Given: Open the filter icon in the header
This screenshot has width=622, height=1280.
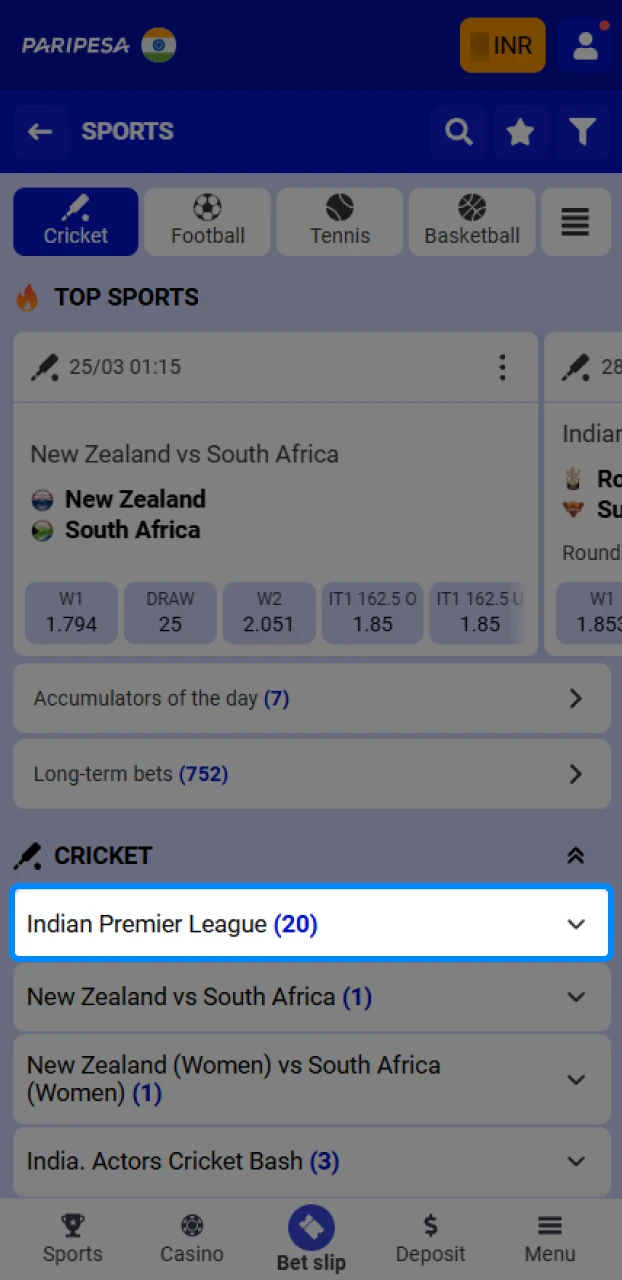Looking at the screenshot, I should coord(583,131).
